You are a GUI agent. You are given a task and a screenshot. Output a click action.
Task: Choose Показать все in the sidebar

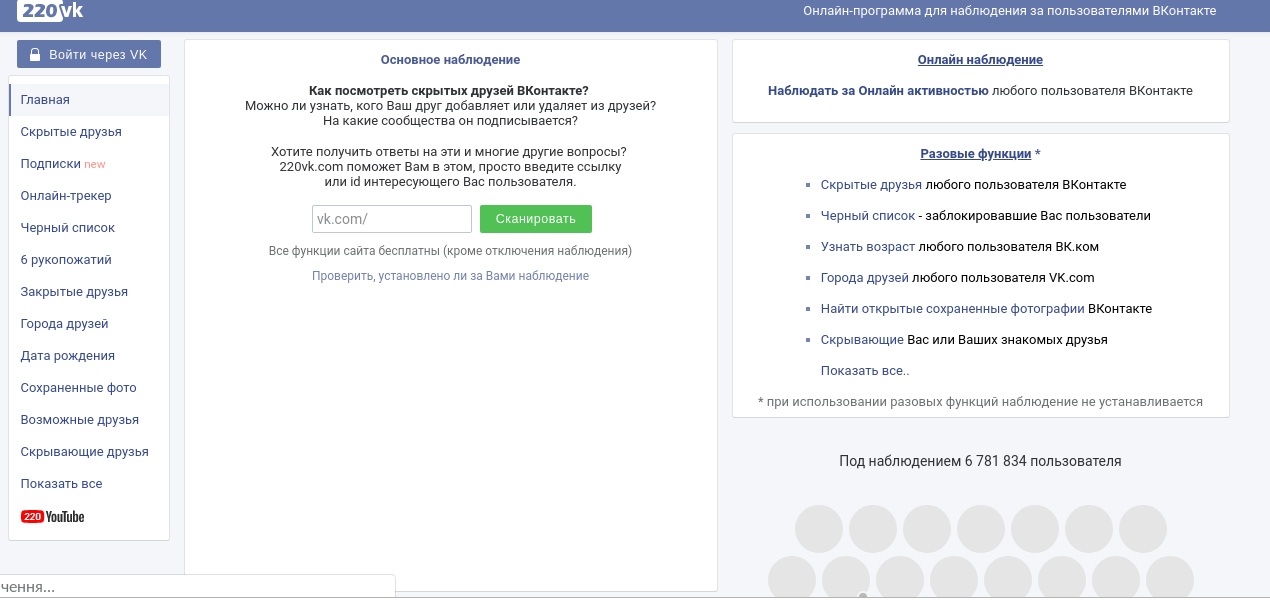click(x=89, y=484)
